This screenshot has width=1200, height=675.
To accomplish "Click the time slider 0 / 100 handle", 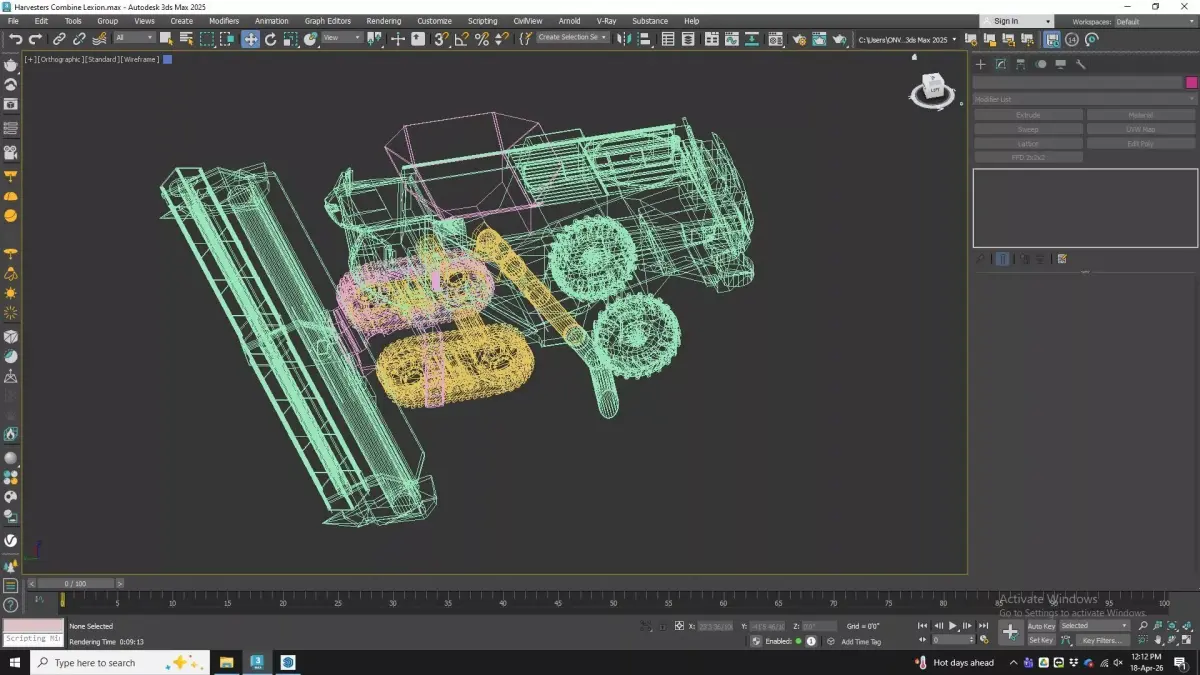I will point(75,583).
